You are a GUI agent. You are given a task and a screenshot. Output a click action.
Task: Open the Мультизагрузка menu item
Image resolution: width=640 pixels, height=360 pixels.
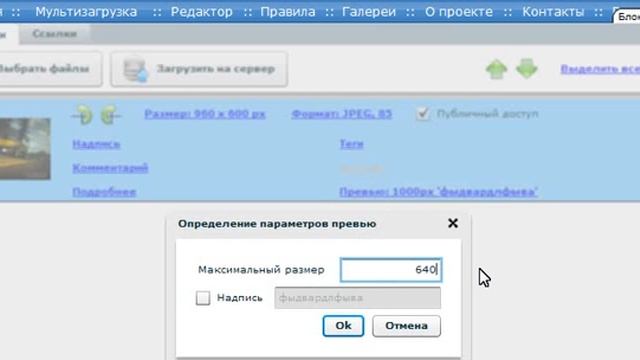86,12
